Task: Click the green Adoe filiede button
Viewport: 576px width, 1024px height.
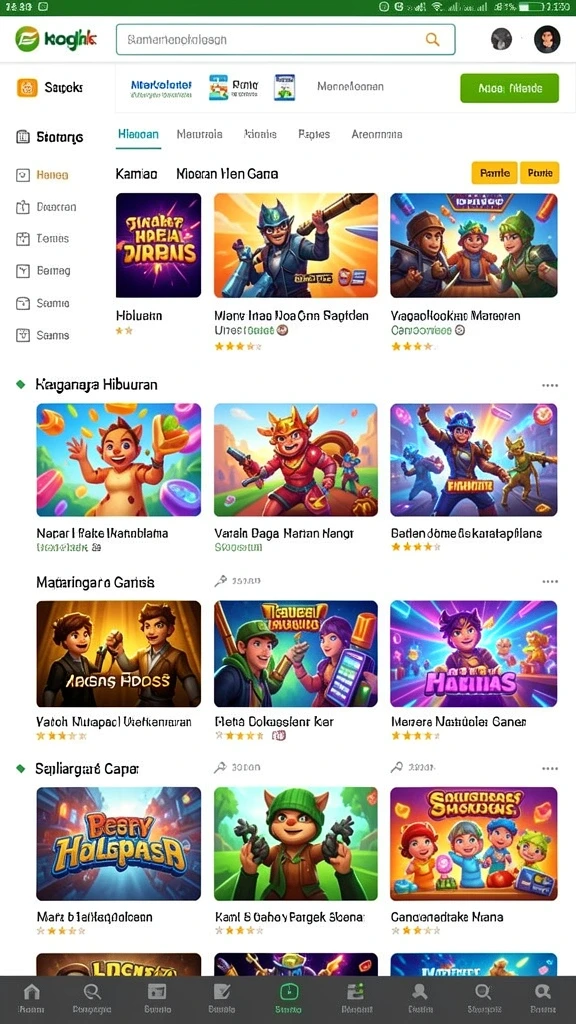Action: pyautogui.click(x=509, y=88)
